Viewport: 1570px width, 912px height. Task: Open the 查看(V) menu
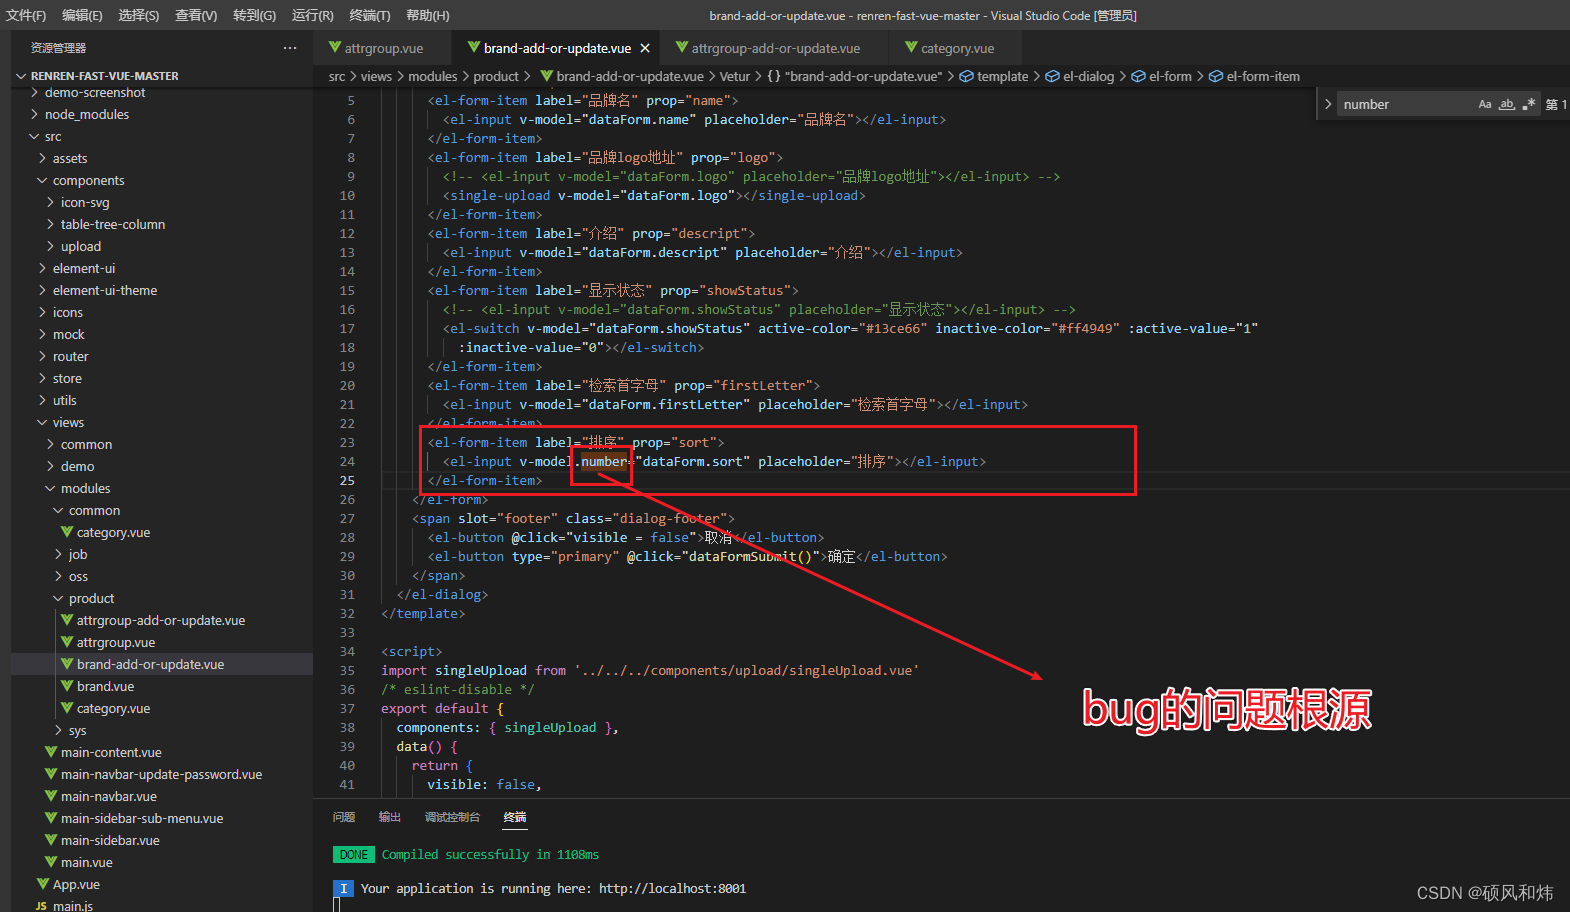196,15
